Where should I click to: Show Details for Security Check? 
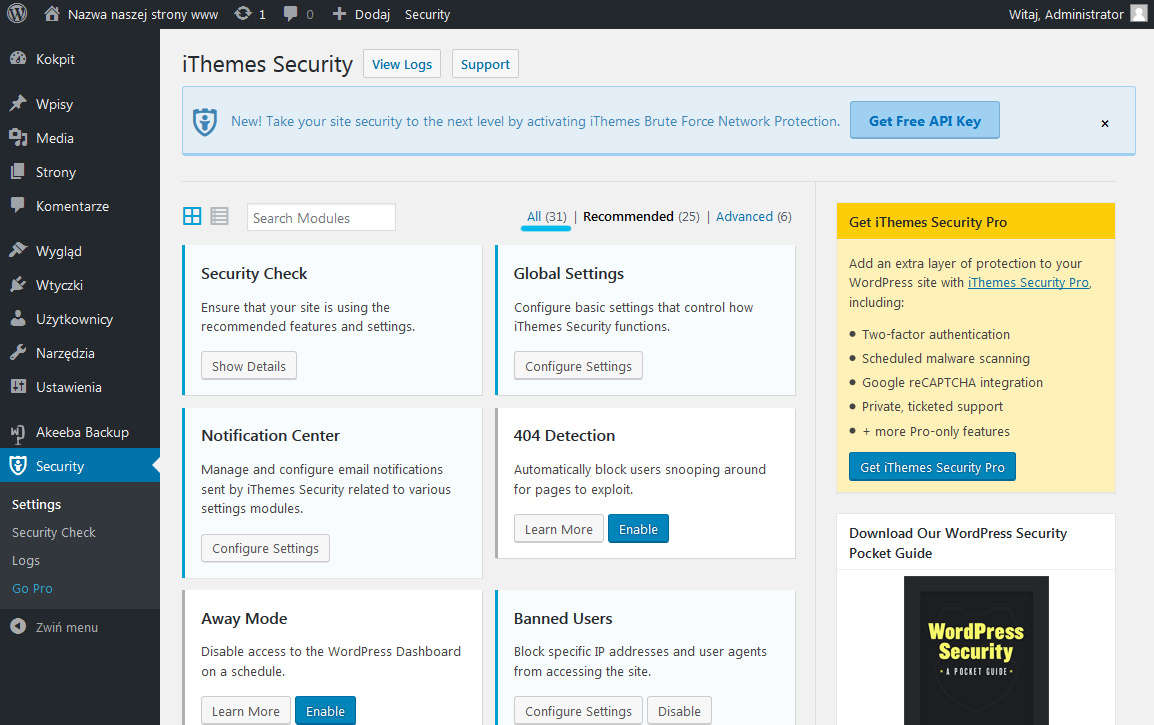(249, 366)
